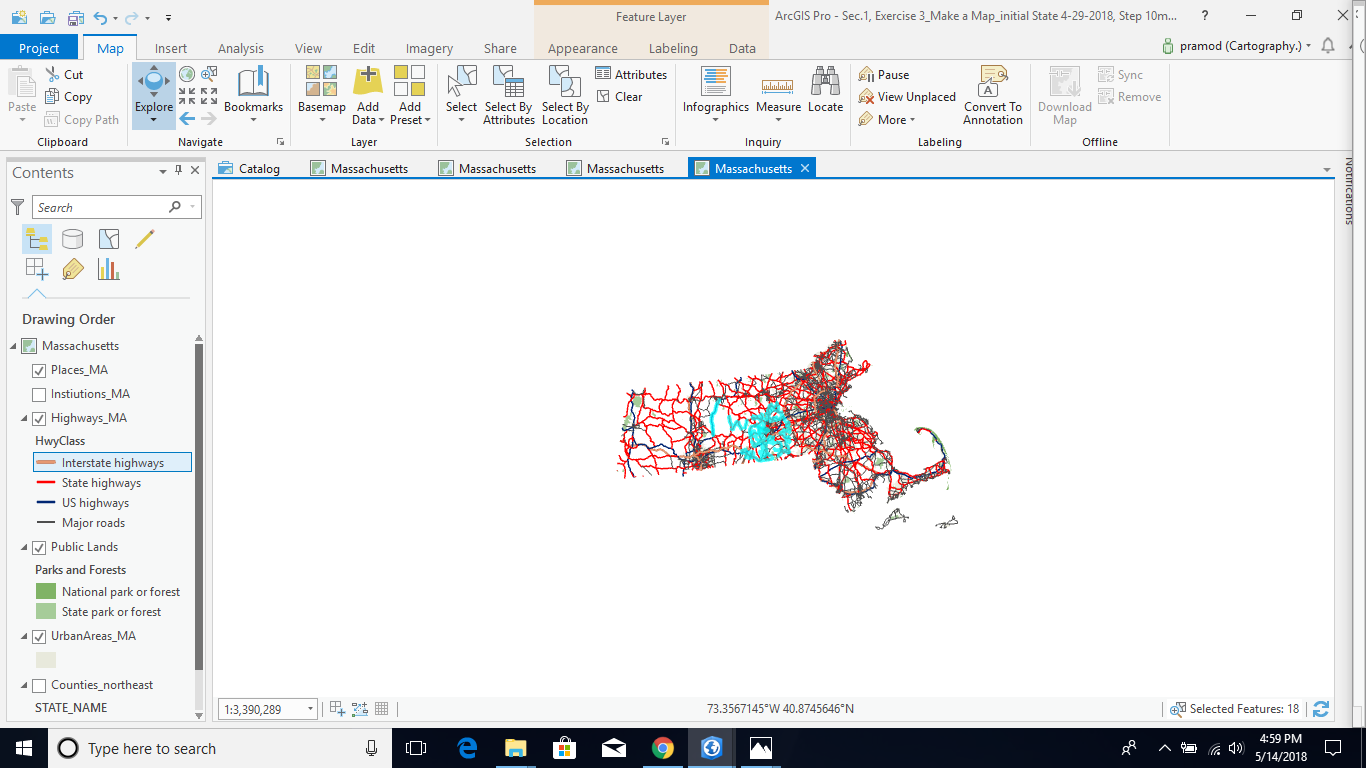Click the full extent globe icon
The height and width of the screenshot is (768, 1366).
pos(187,74)
